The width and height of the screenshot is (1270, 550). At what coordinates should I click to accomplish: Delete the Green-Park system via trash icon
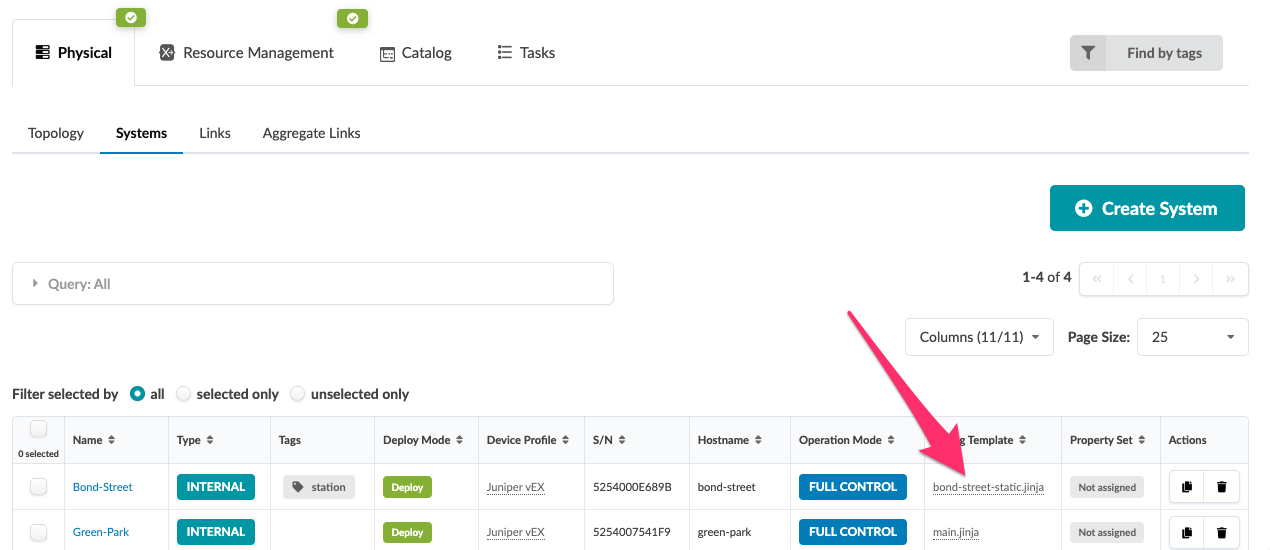tap(1221, 532)
